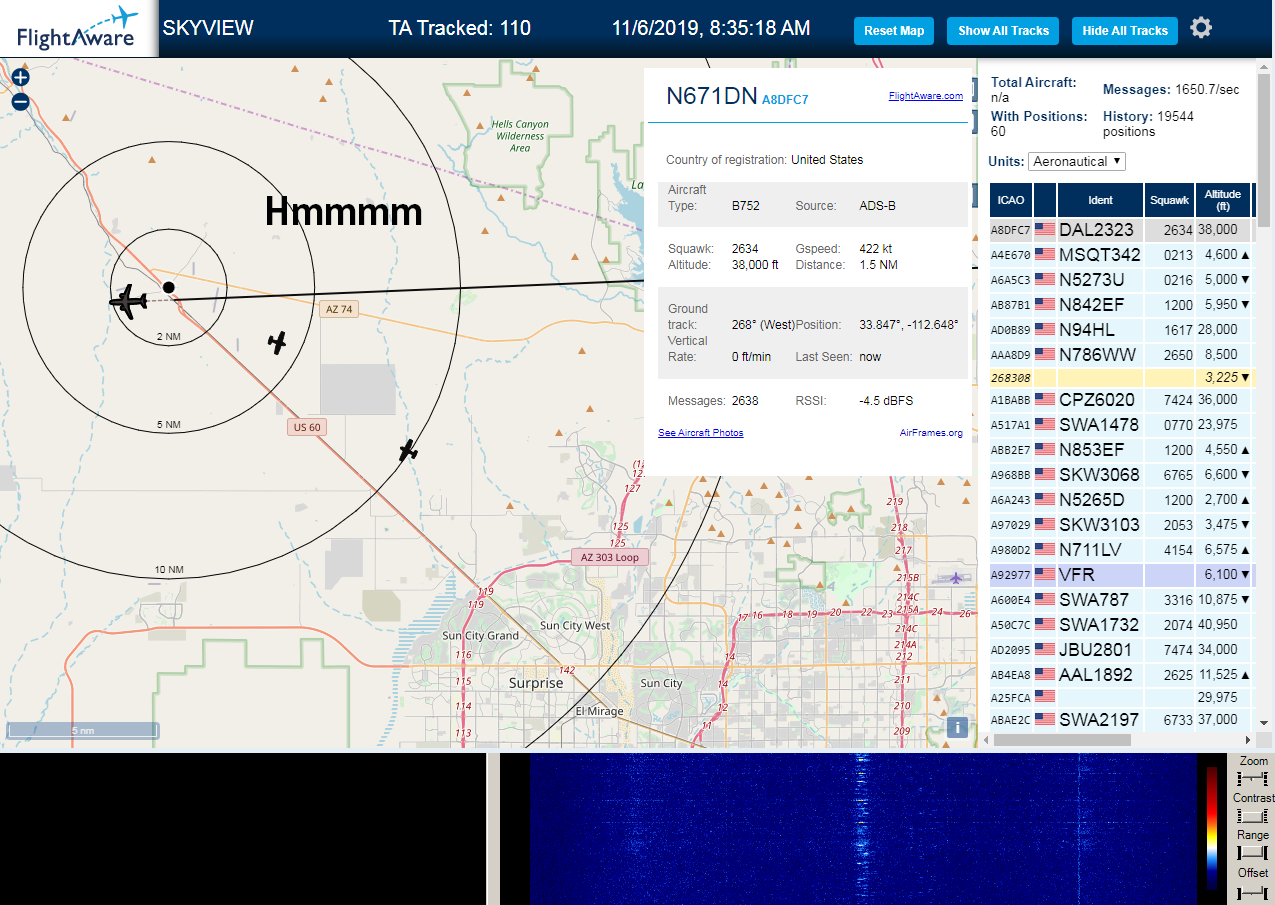Image resolution: width=1275 pixels, height=905 pixels.
Task: Select the MSQT342 aircraft row
Action: point(1121,254)
